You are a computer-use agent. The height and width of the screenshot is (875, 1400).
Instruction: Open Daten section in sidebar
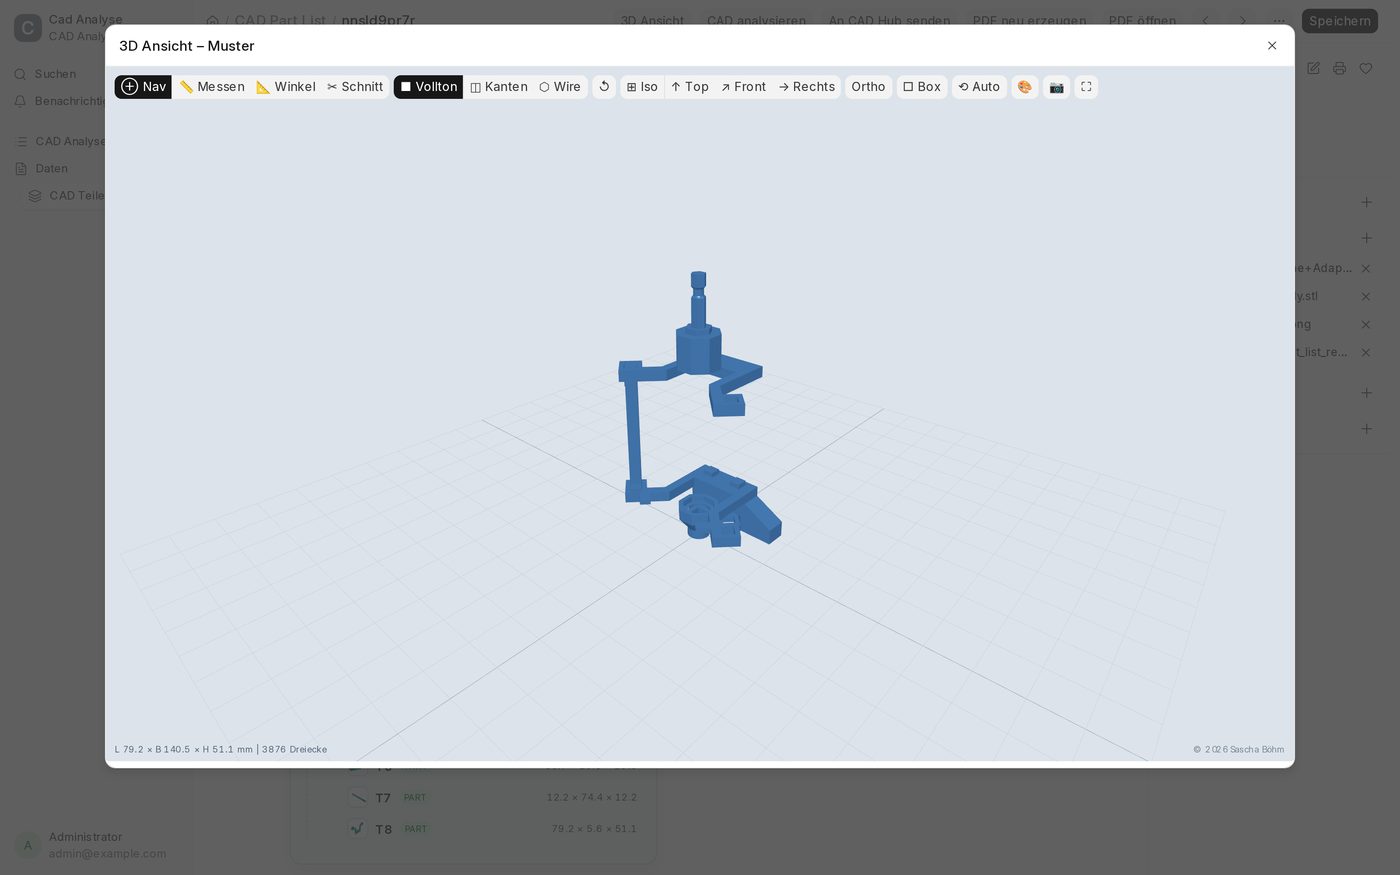click(51, 168)
